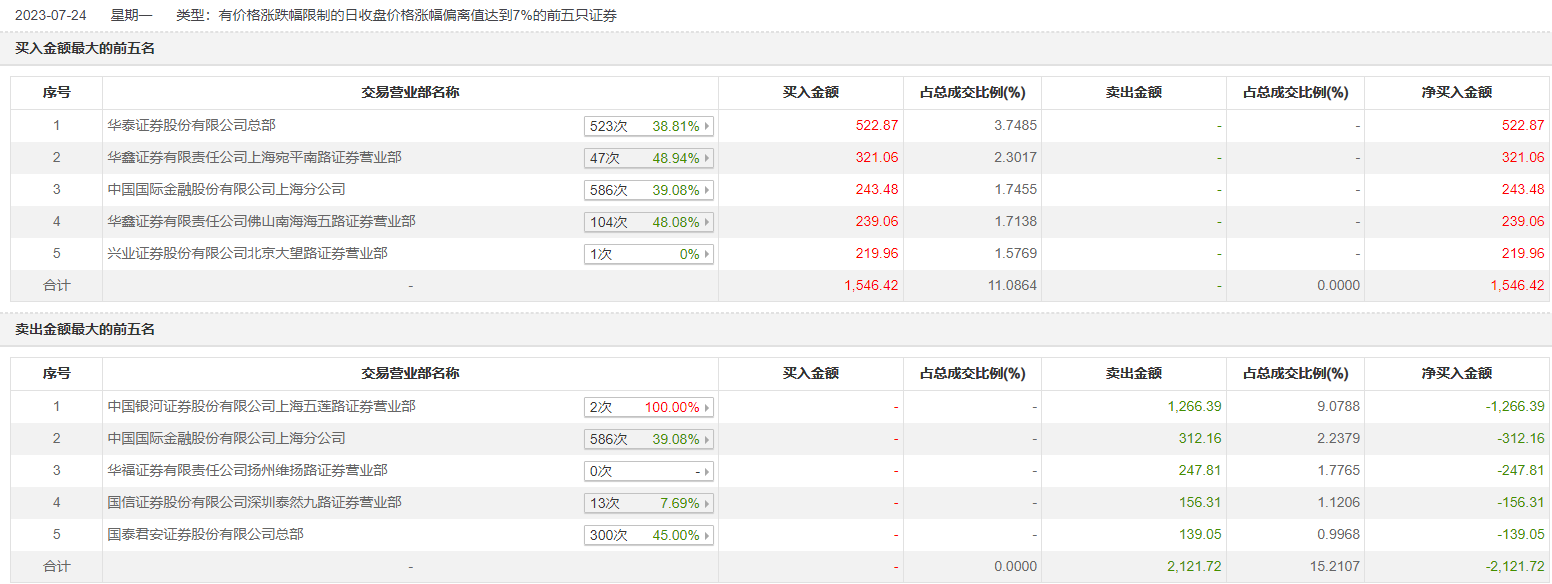Select the ratio value 9.0788
Screen dimensions: 1552x584
pos(1337,406)
